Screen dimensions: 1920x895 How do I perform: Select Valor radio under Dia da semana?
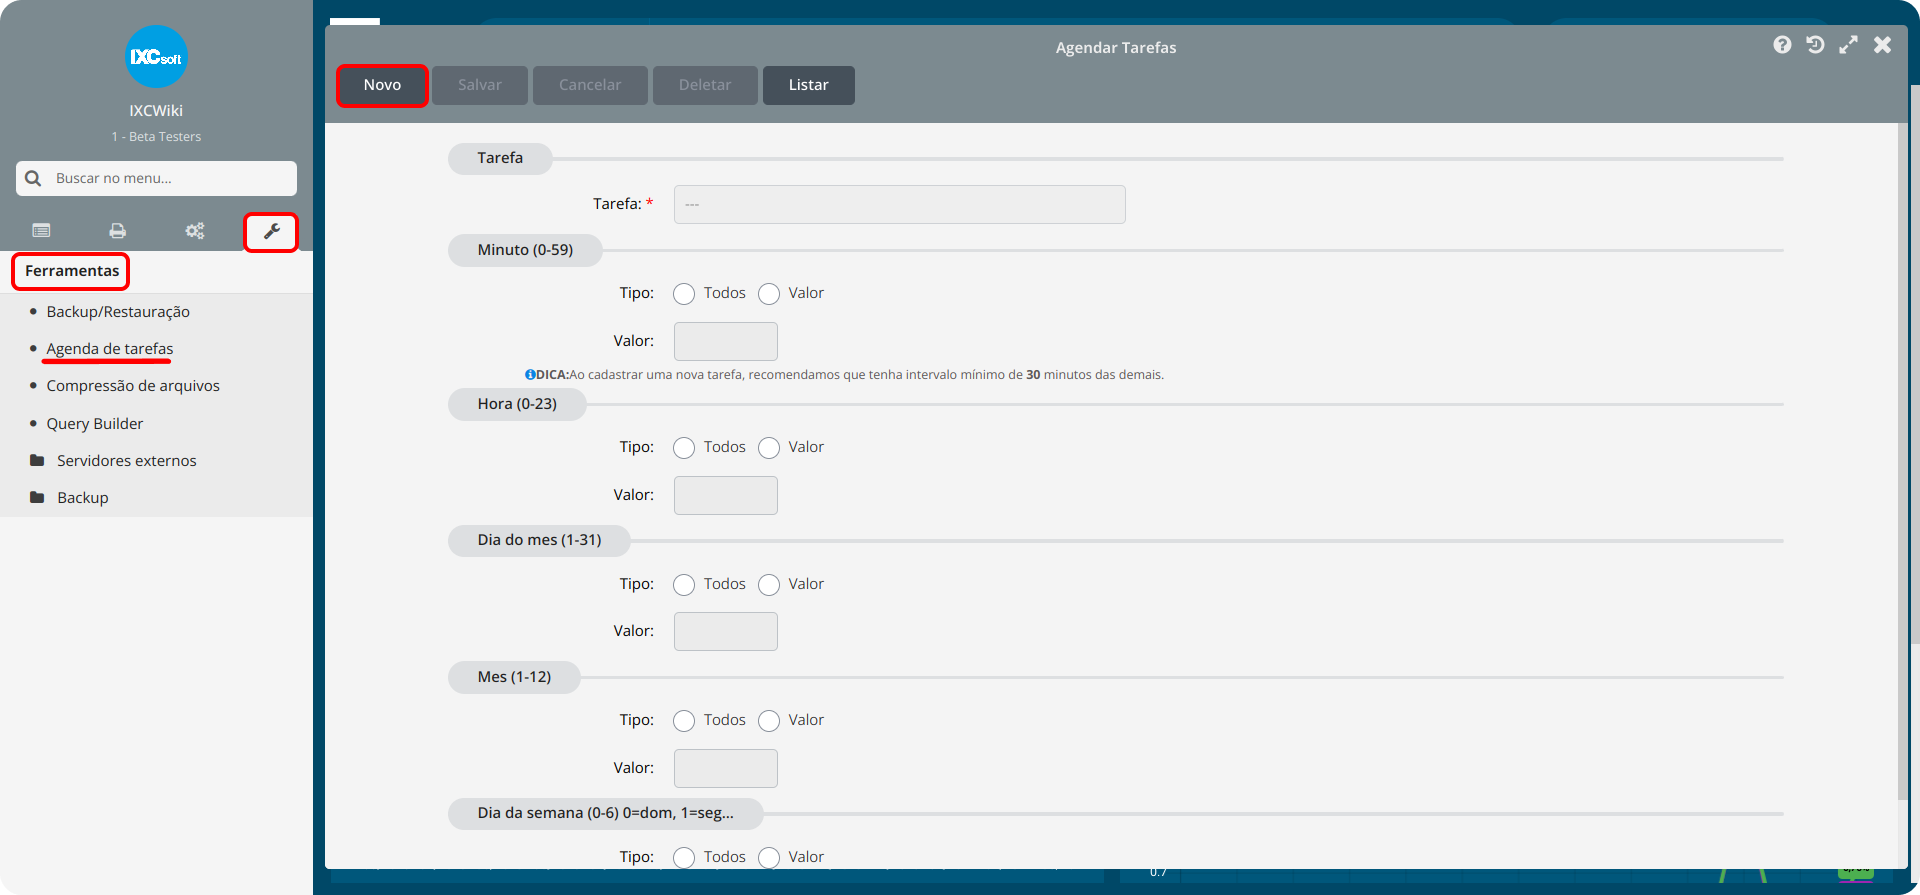[769, 858]
